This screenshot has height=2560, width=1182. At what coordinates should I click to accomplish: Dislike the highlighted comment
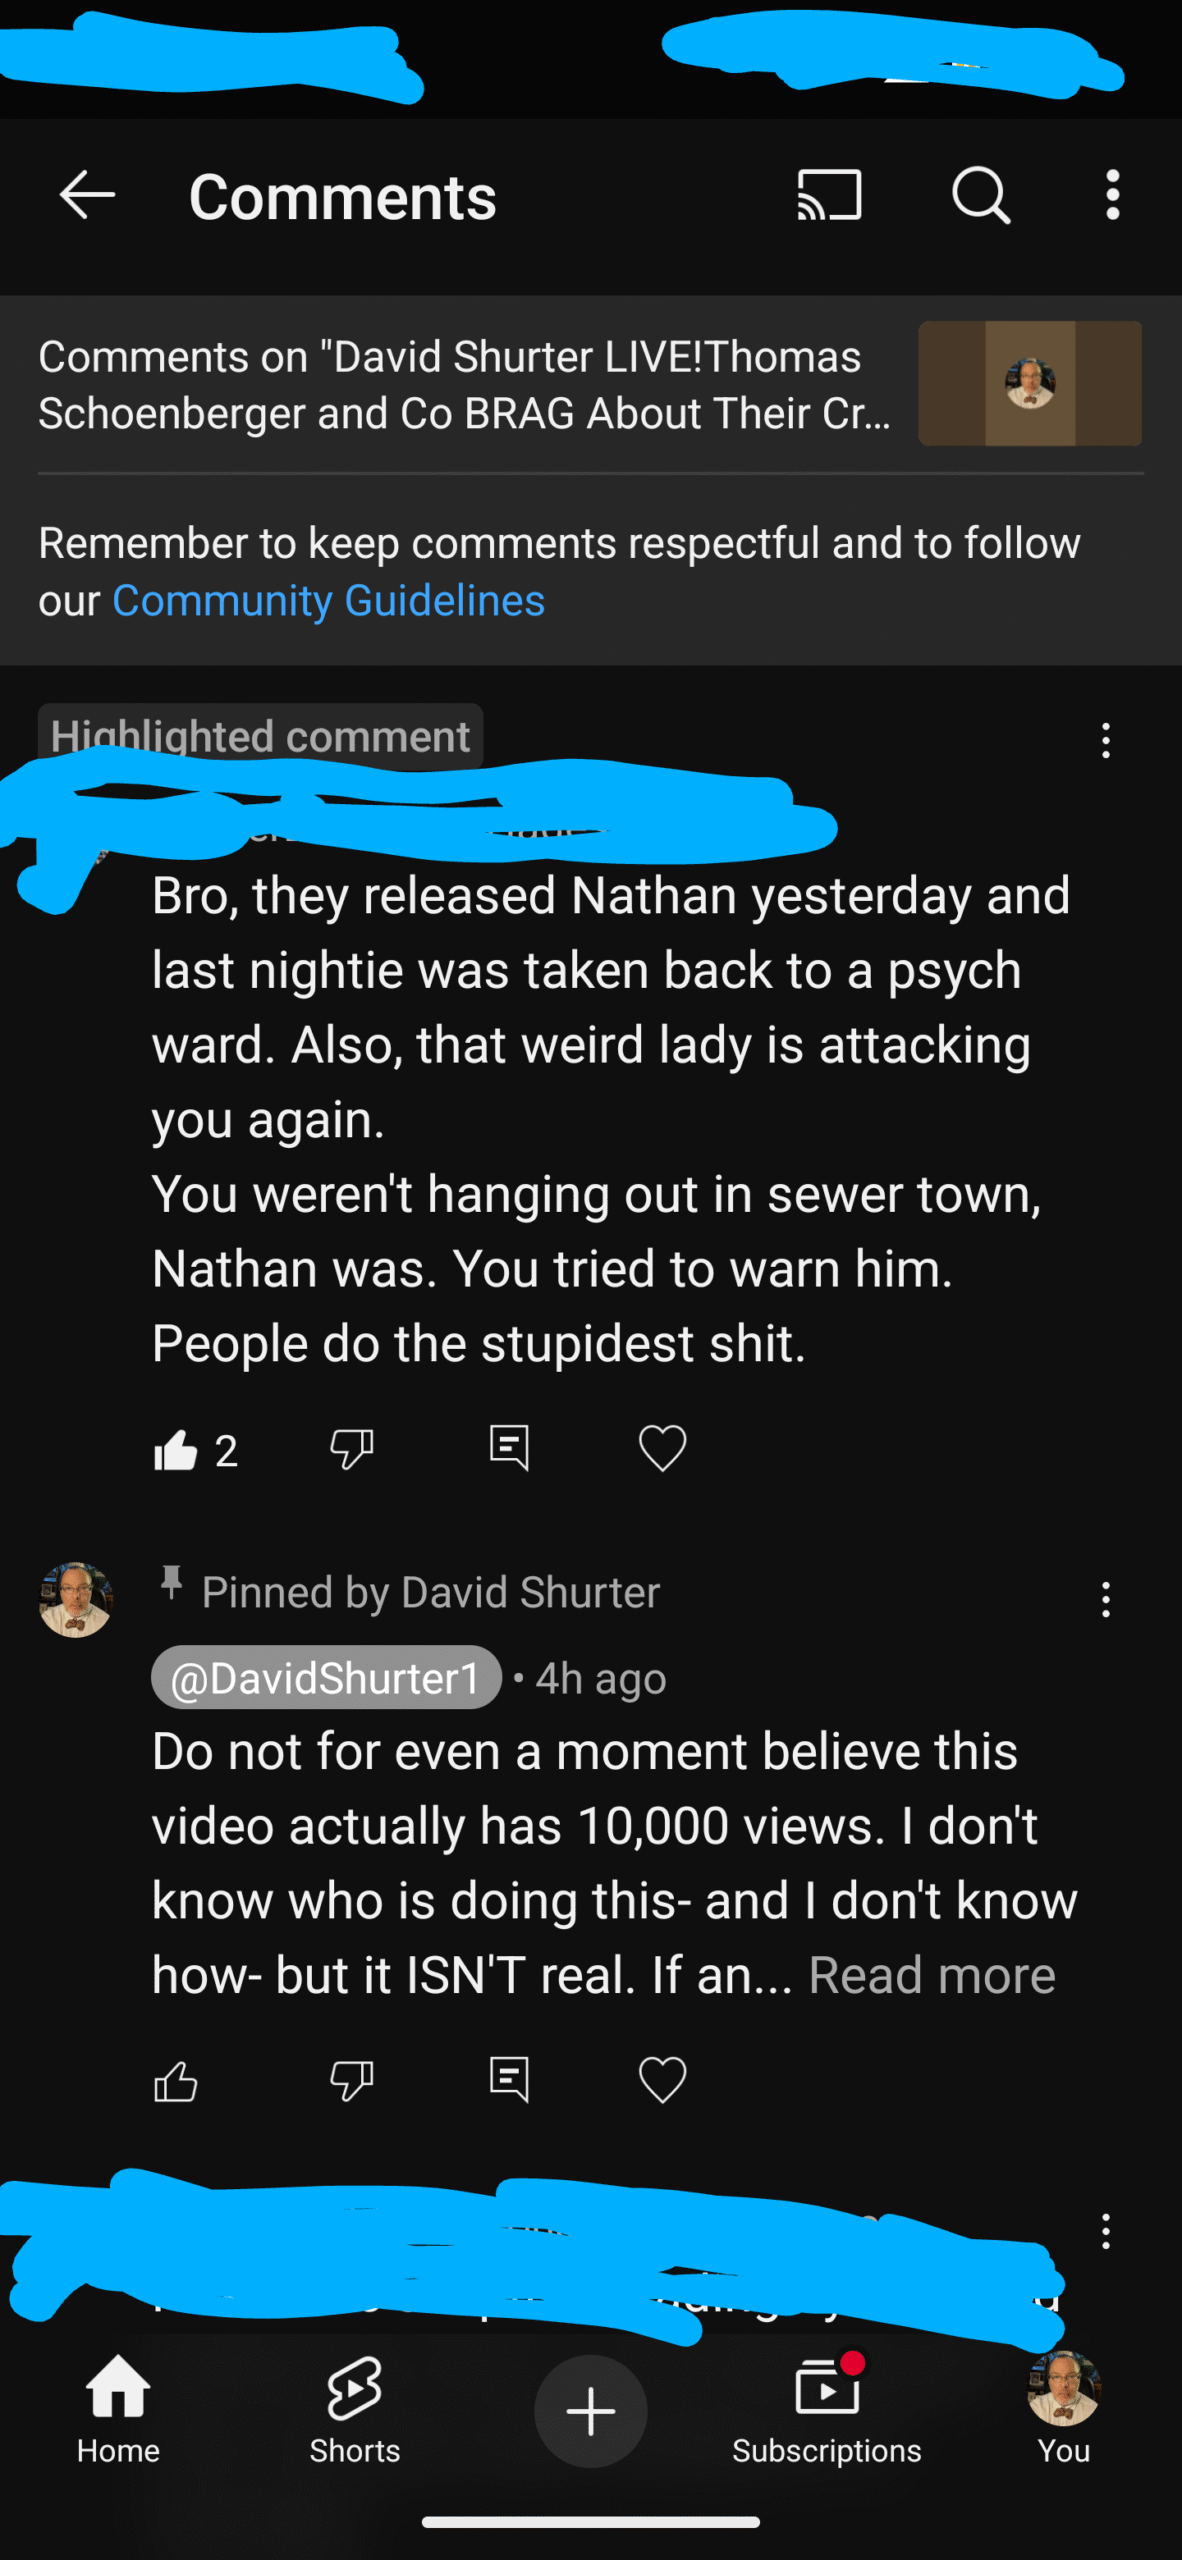pos(351,1449)
